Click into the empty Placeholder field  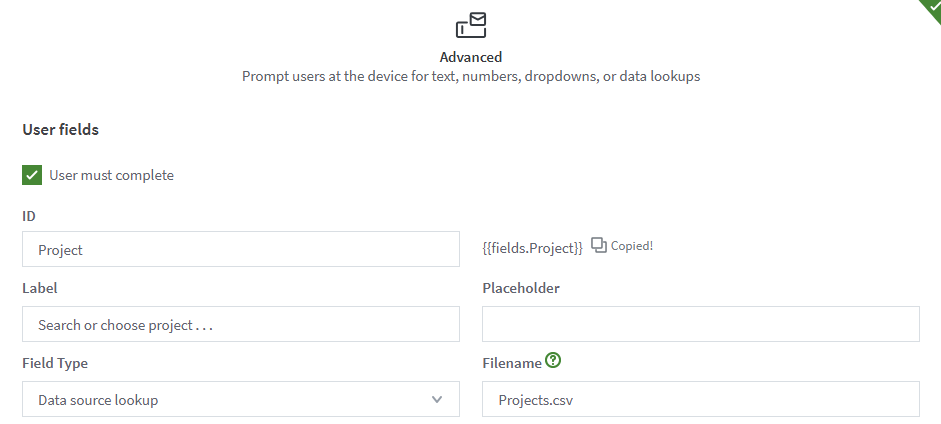(x=700, y=324)
